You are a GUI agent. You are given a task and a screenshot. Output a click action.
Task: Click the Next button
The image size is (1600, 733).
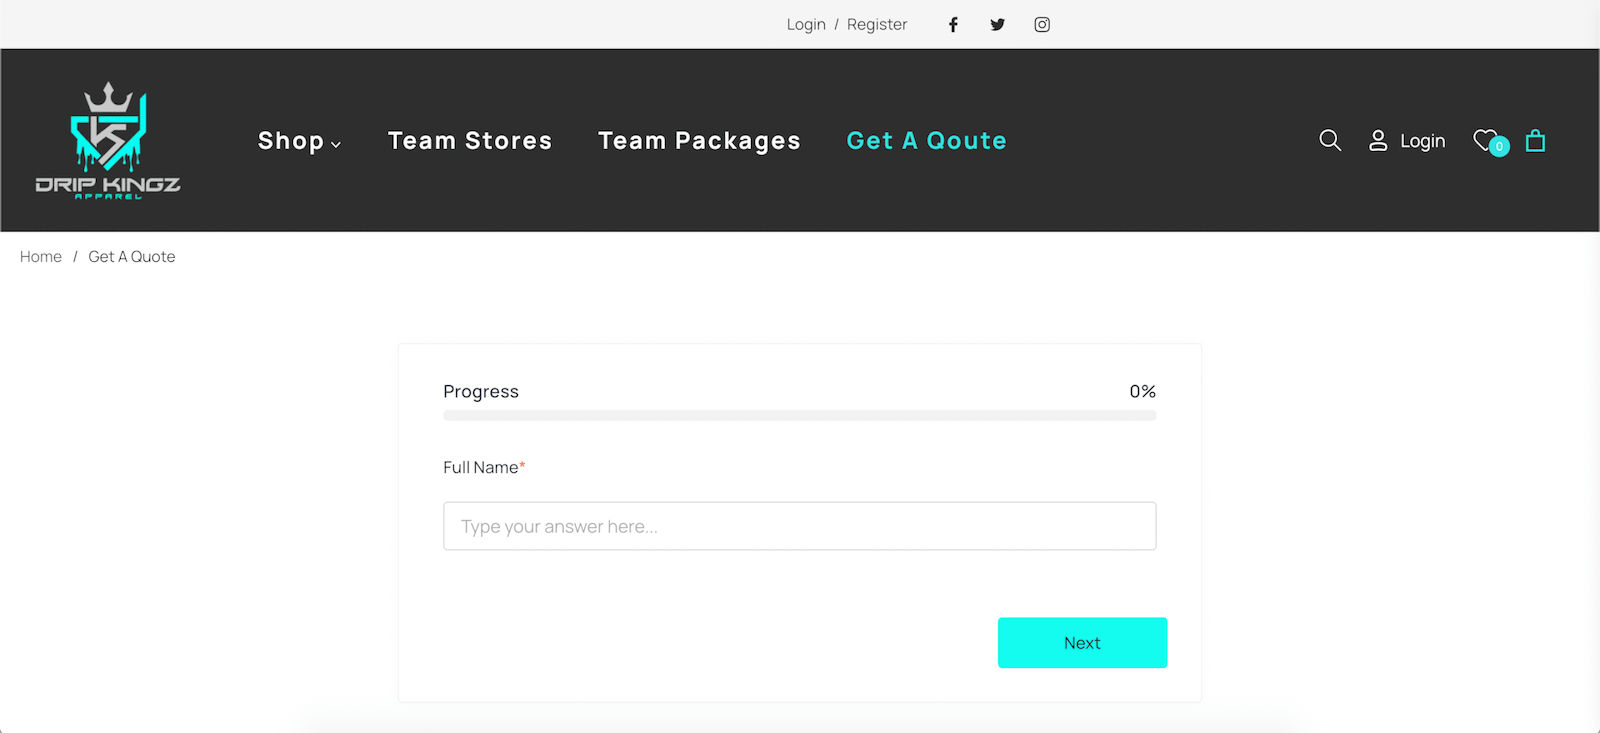[x=1082, y=643]
